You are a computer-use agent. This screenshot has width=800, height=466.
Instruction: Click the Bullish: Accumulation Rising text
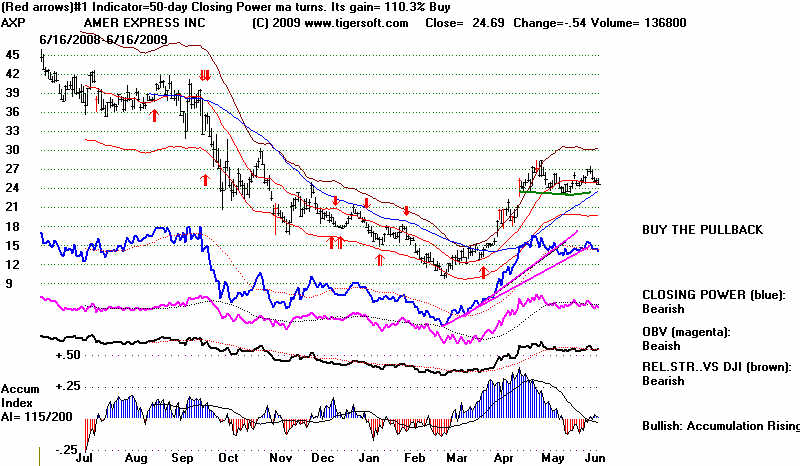click(x=720, y=427)
